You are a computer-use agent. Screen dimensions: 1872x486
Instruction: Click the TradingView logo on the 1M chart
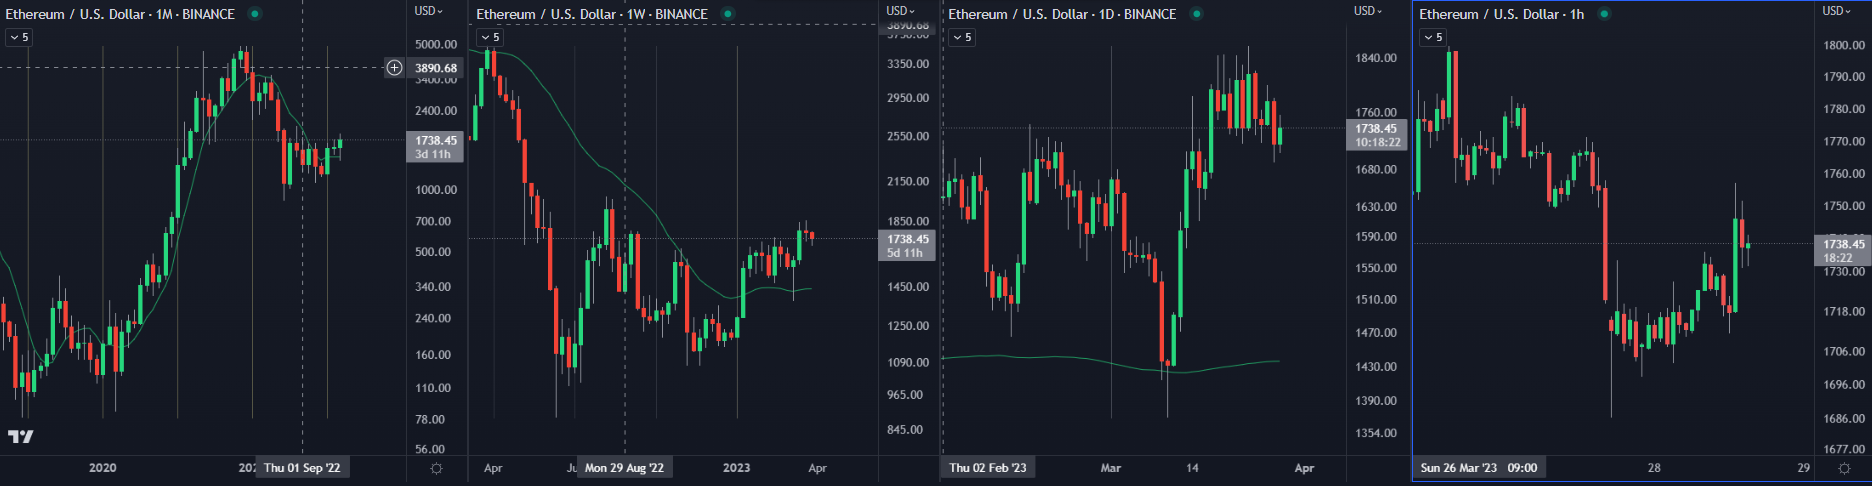click(x=21, y=436)
